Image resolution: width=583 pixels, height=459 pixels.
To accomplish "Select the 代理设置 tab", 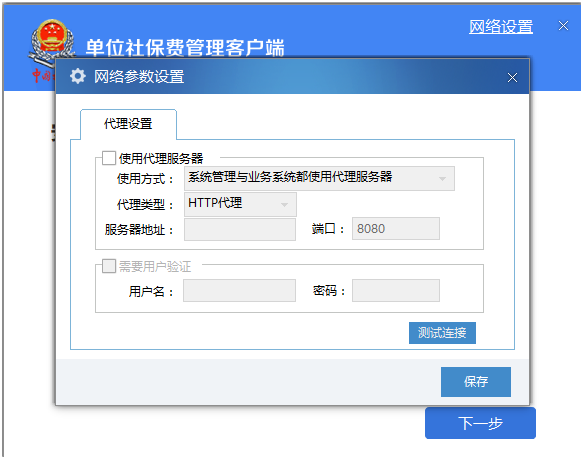I will (128, 124).
